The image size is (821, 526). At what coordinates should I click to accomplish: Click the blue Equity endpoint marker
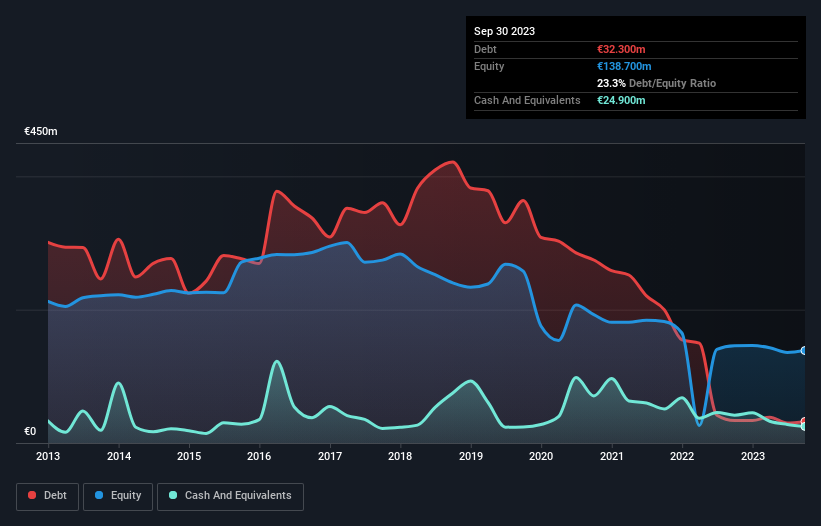[804, 351]
